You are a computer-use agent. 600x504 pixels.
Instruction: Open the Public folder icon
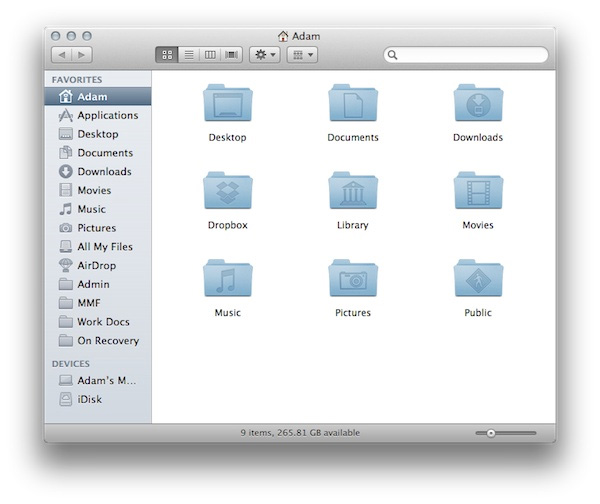tap(477, 278)
